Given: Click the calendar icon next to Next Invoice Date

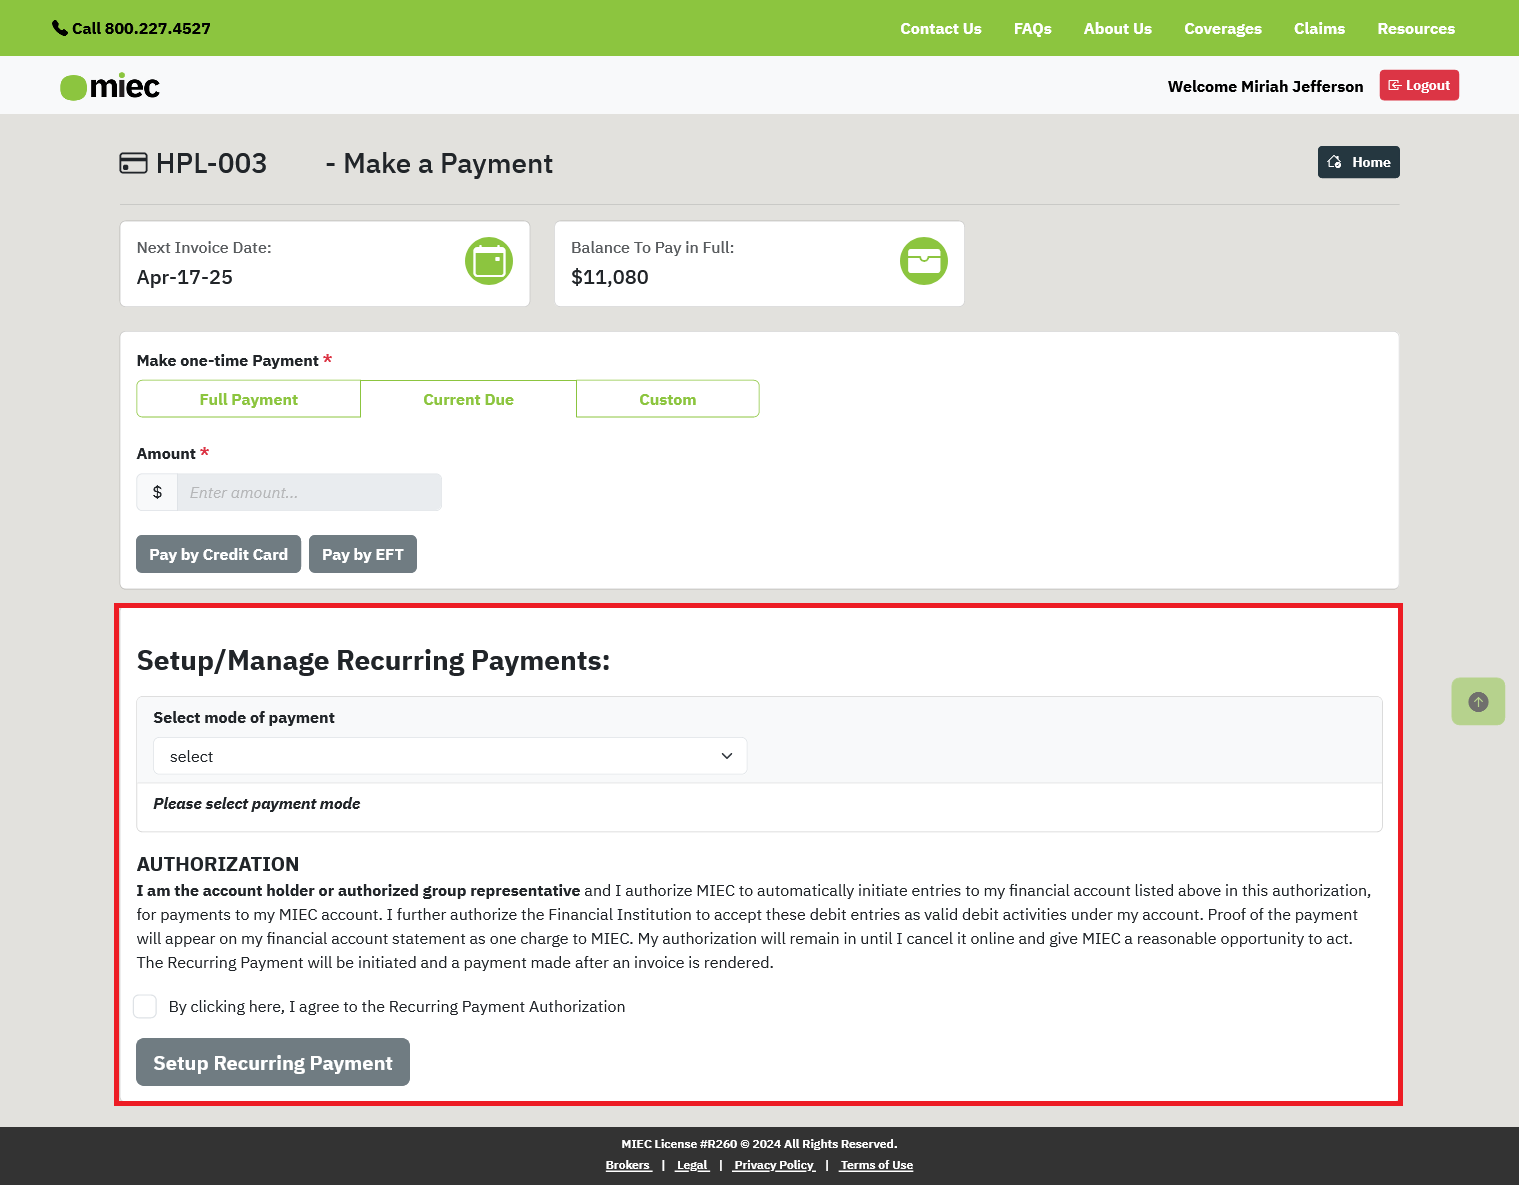Looking at the screenshot, I should (x=489, y=261).
